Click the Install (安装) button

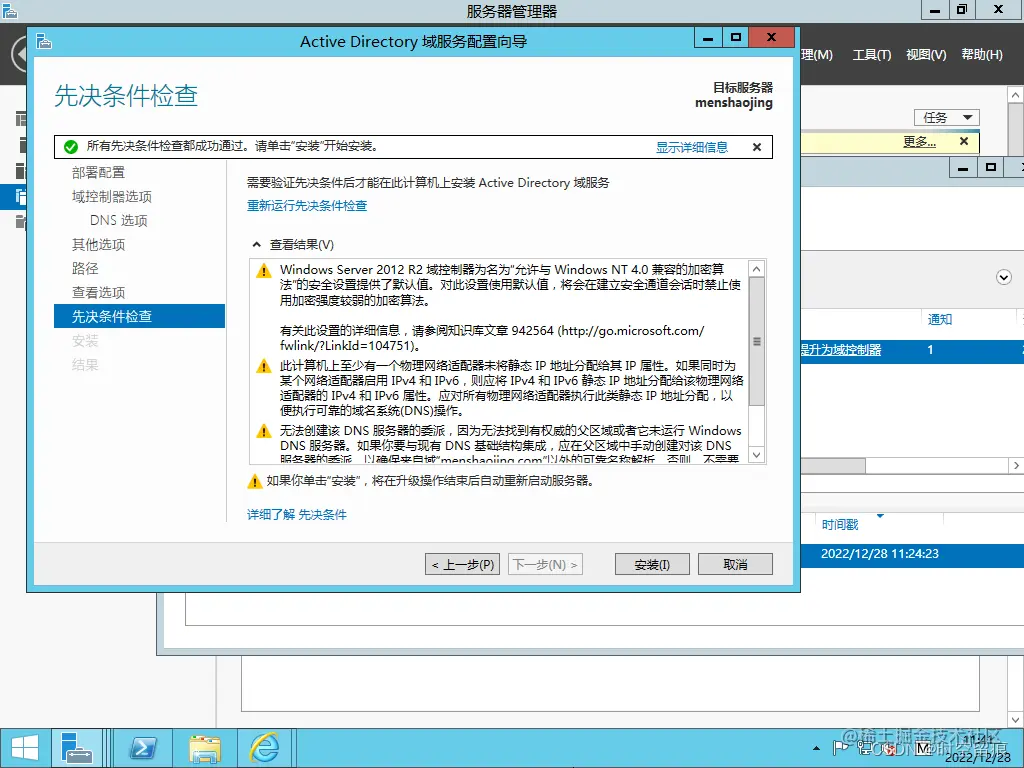(652, 564)
